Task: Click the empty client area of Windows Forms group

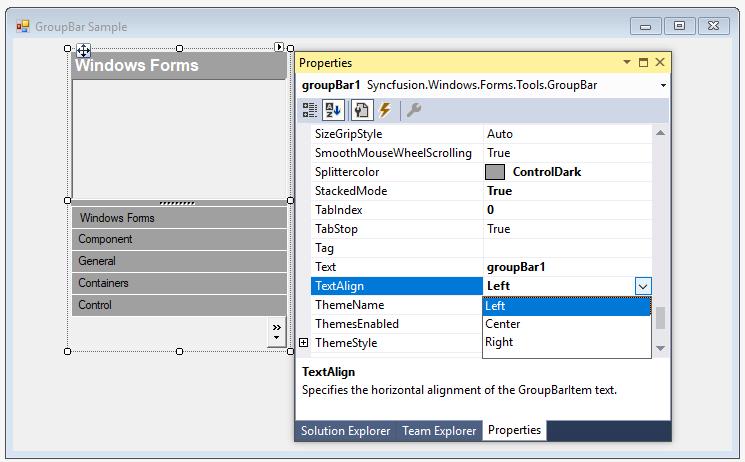Action: click(179, 139)
